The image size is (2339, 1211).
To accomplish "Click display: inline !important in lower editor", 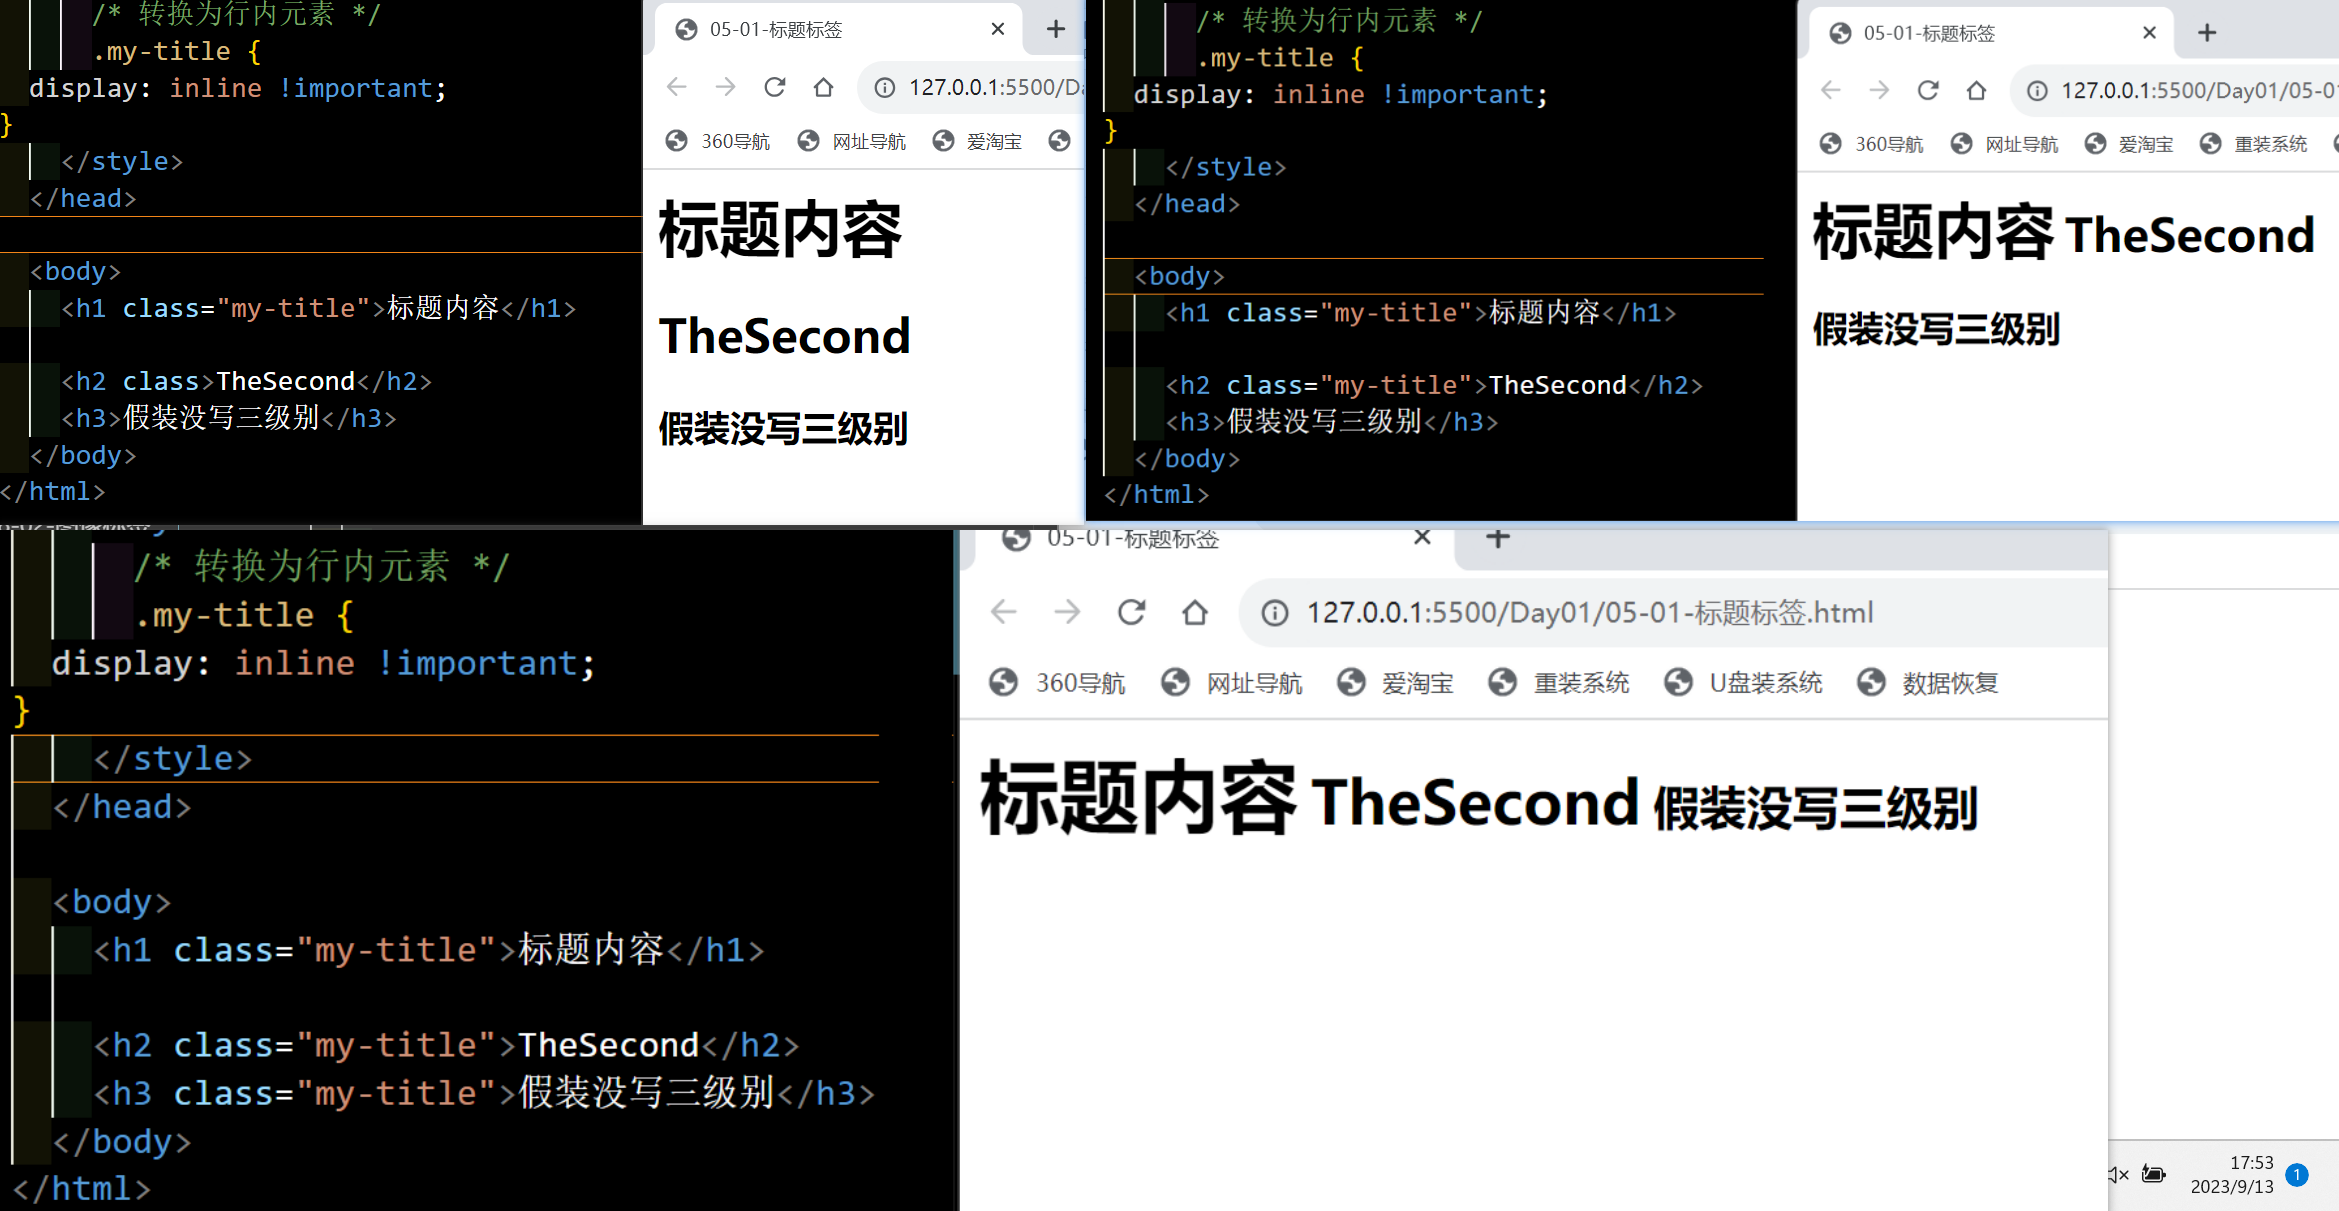I will 324,663.
